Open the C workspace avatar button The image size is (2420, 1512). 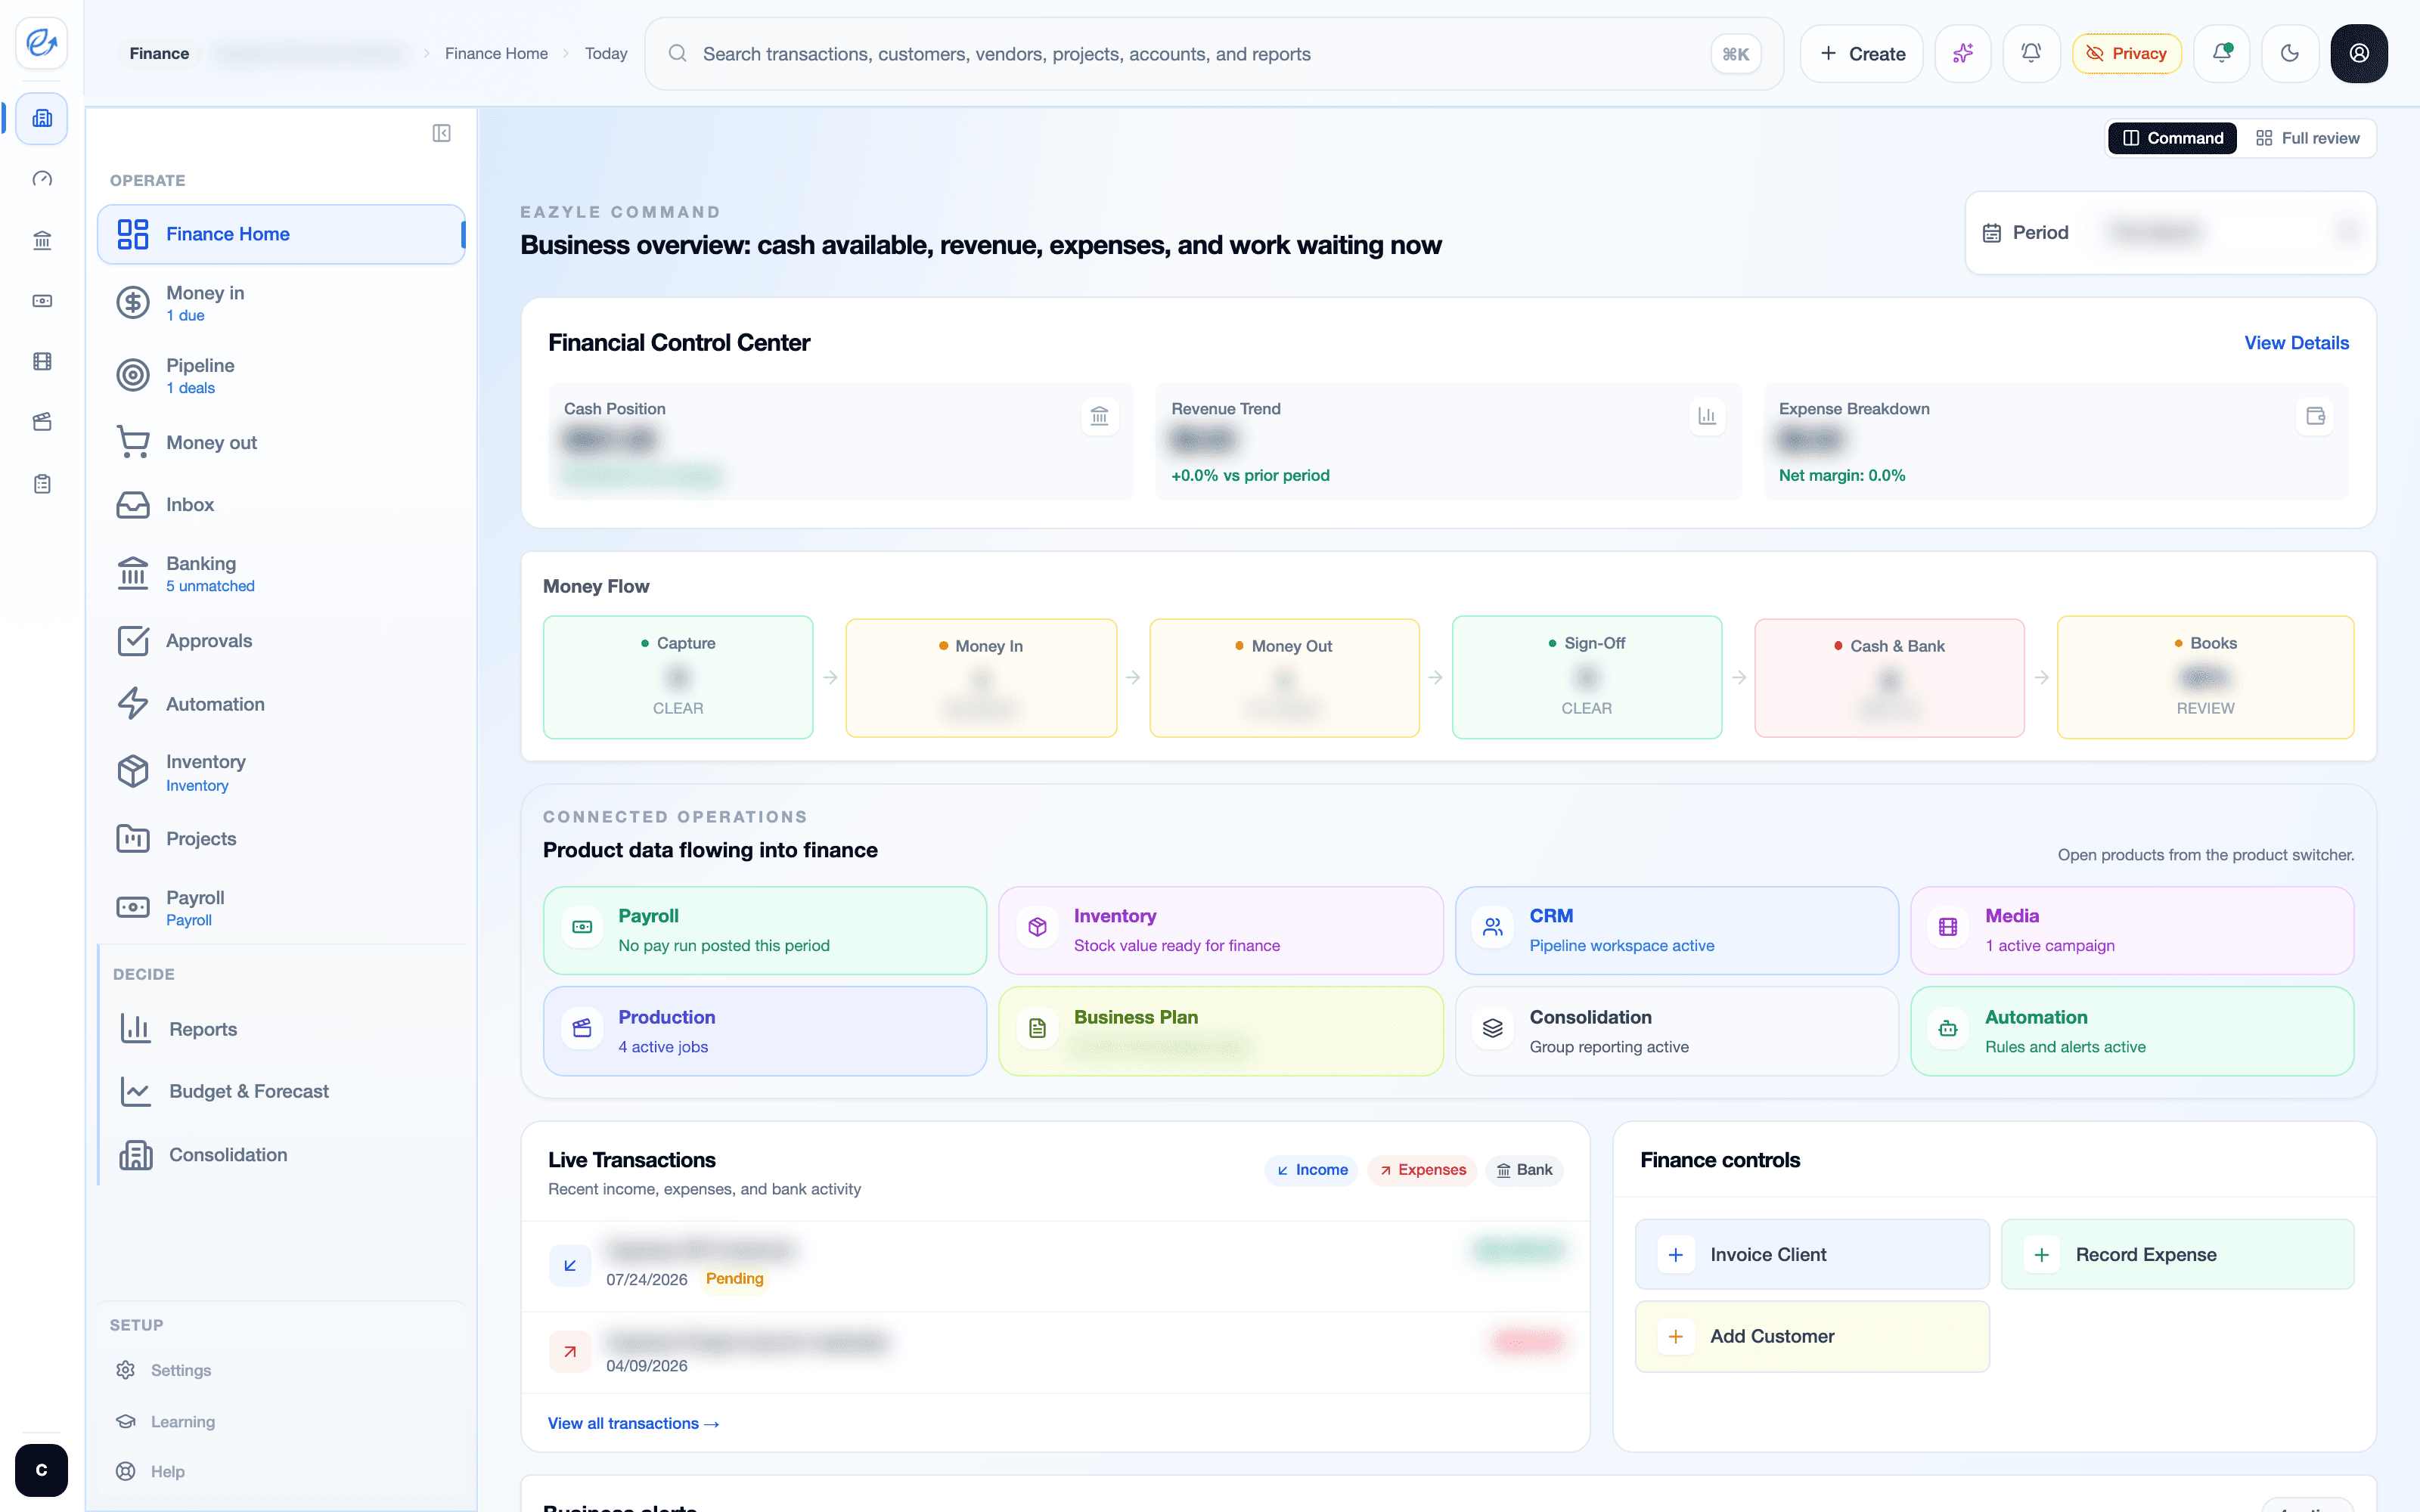point(42,1470)
